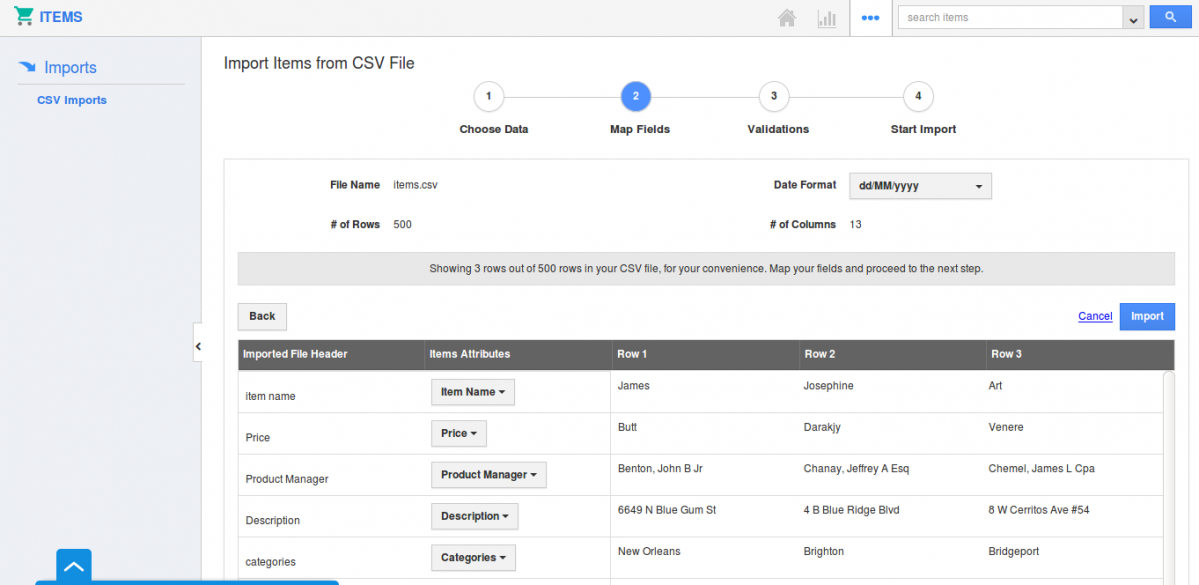Open the search options dropdown arrow
This screenshot has width=1199, height=585.
point(1133,18)
